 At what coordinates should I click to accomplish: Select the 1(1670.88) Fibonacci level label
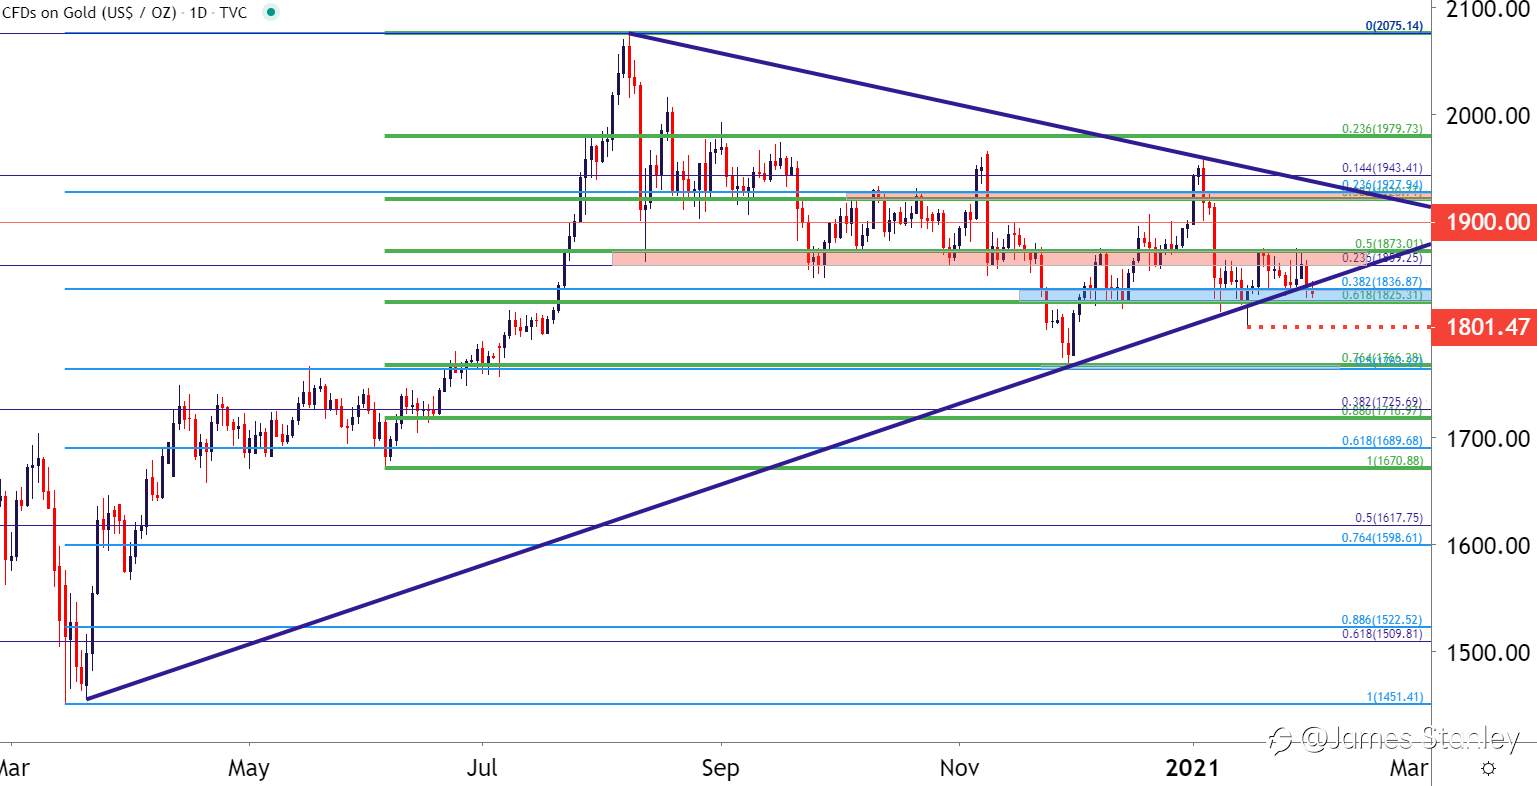[1395, 460]
